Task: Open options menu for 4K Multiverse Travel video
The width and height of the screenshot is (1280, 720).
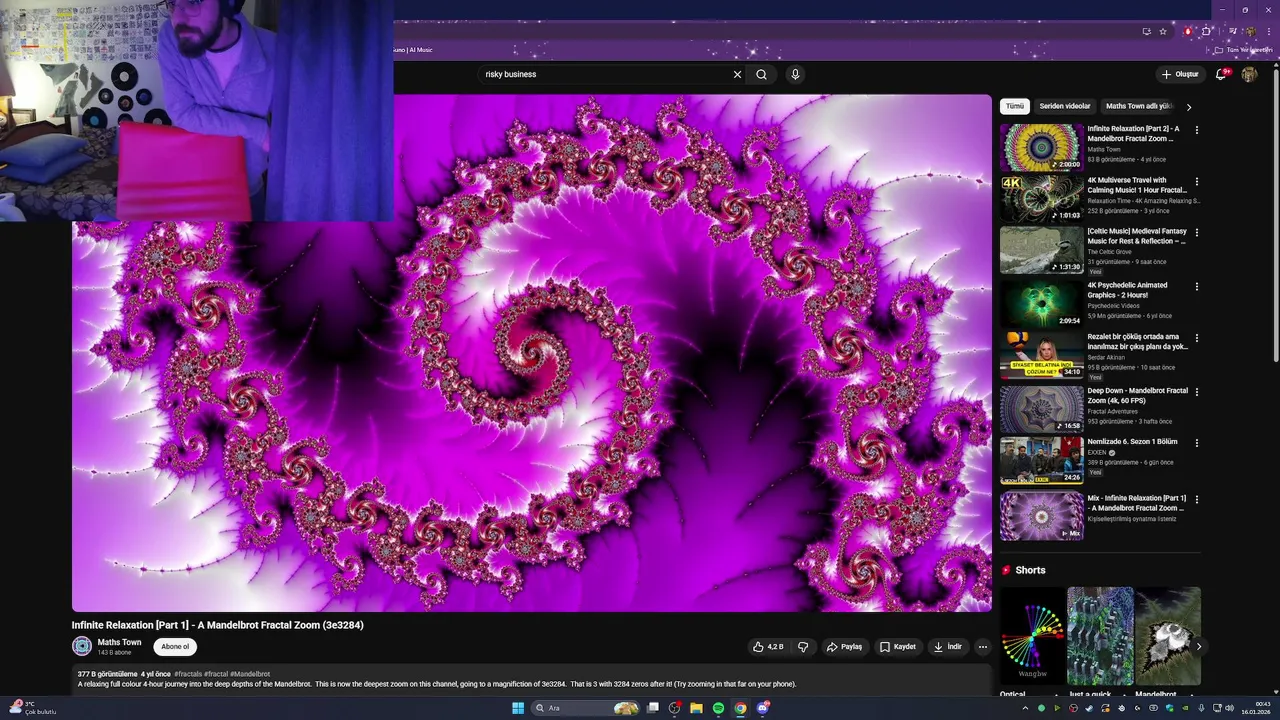Action: click(1197, 182)
